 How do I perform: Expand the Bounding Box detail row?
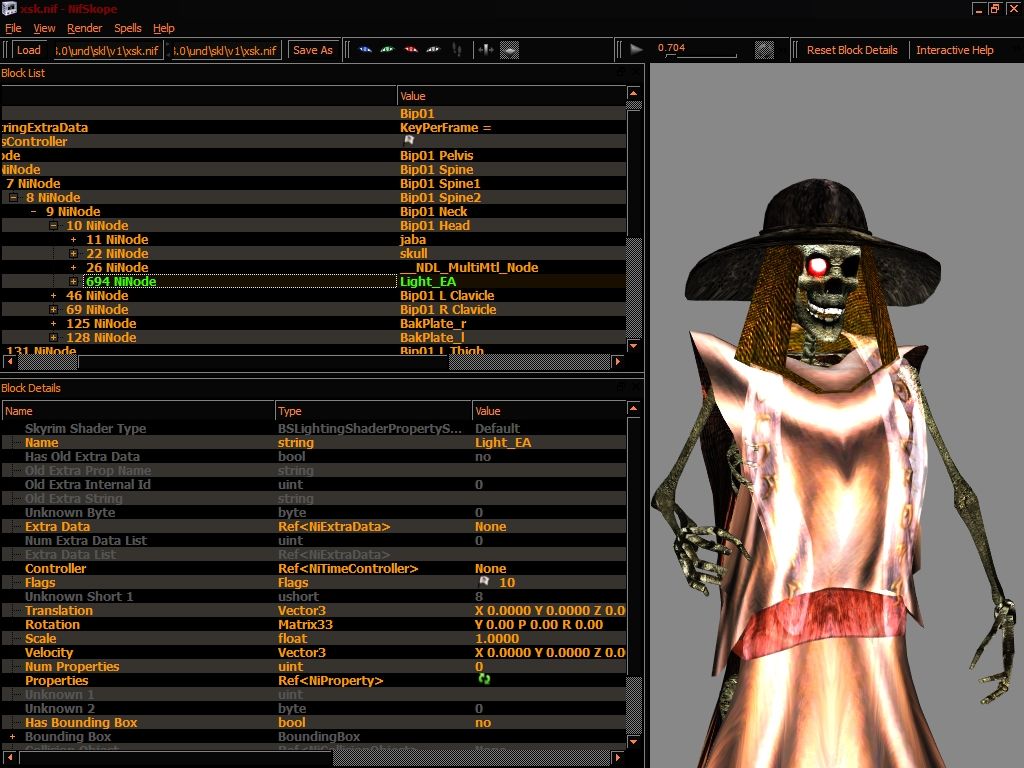12,736
